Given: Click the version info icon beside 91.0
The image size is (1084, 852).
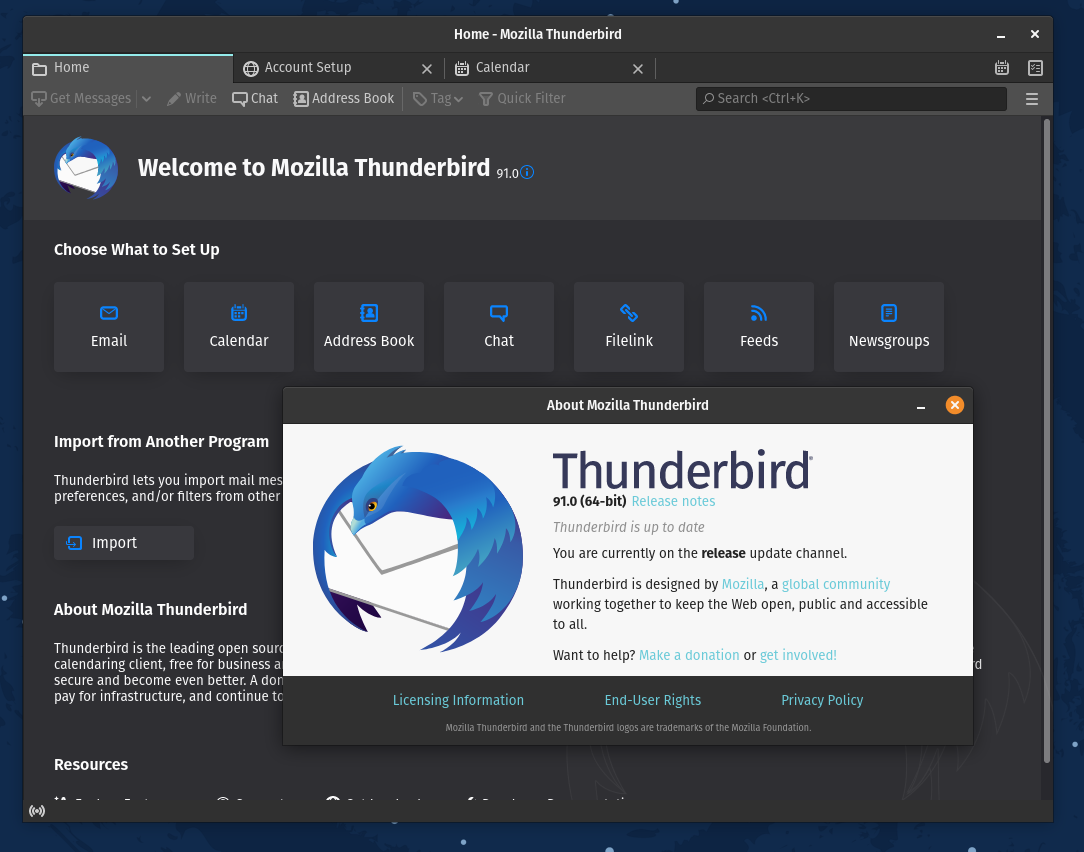Looking at the screenshot, I should [527, 172].
